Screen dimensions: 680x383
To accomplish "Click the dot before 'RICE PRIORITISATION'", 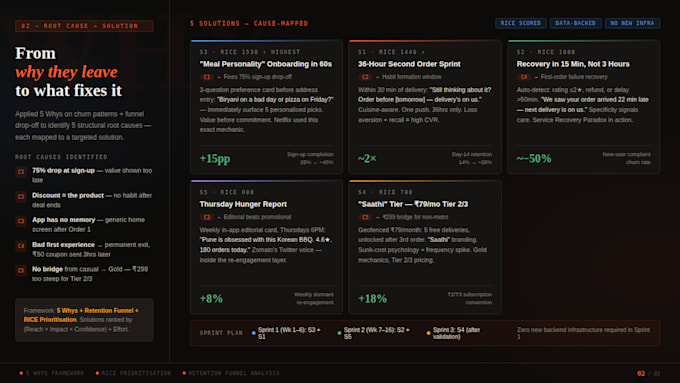I will pos(97,373).
